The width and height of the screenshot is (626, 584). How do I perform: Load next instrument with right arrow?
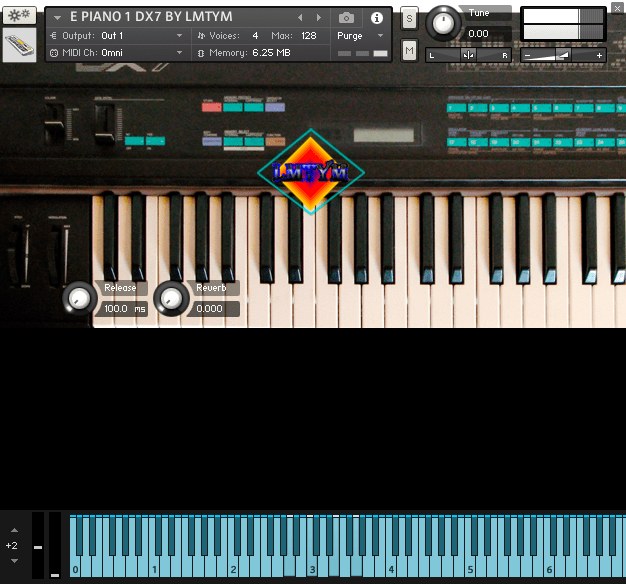coord(319,18)
